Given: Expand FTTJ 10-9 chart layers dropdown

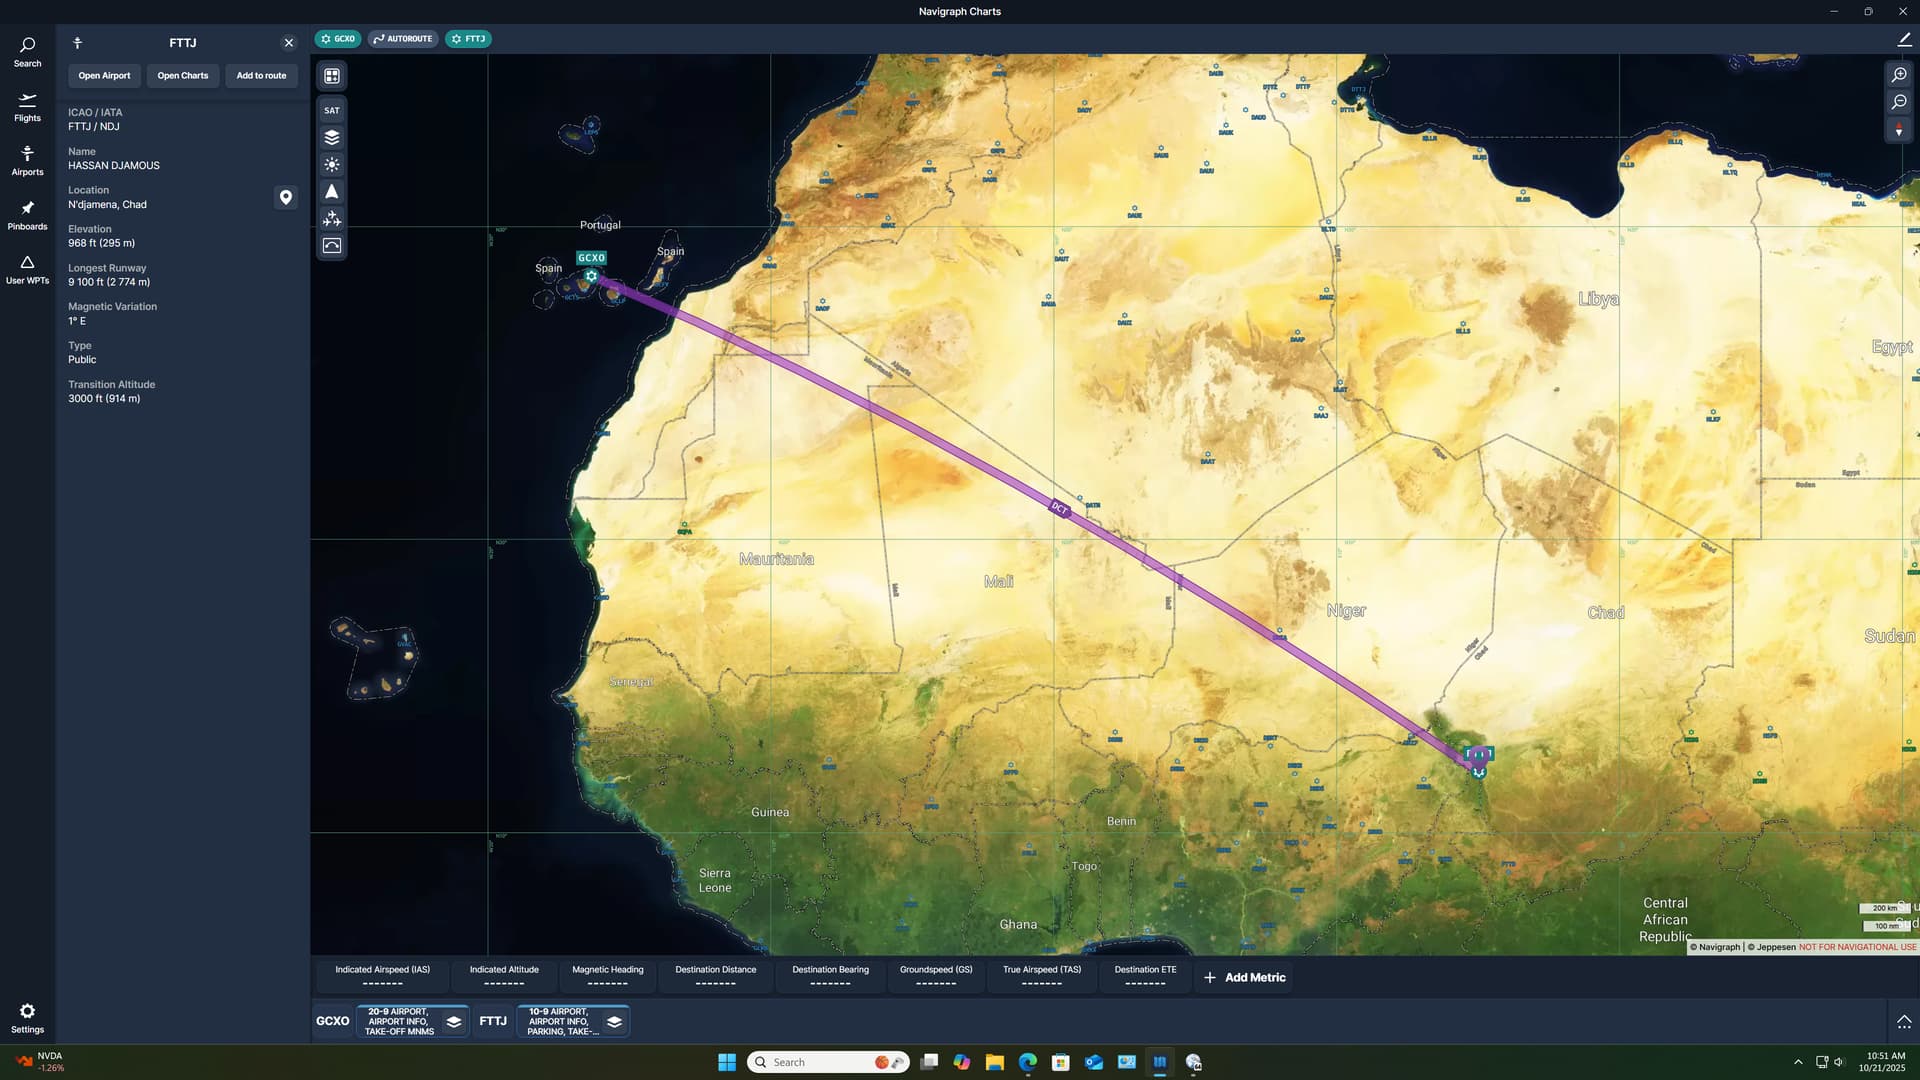Looking at the screenshot, I should pyautogui.click(x=615, y=1022).
